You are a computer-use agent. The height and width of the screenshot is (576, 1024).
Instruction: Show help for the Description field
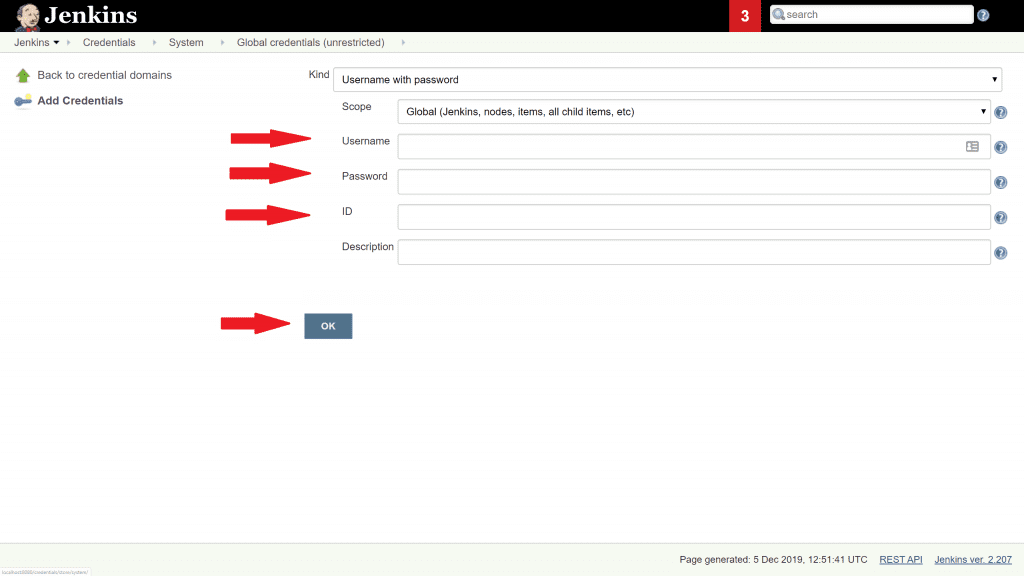[x=1000, y=253]
